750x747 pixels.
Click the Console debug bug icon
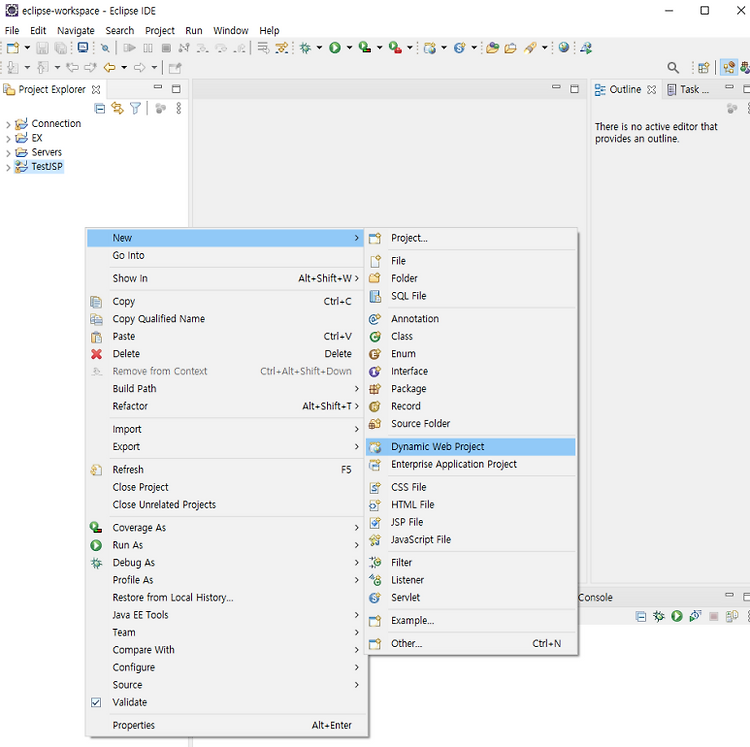pos(659,616)
